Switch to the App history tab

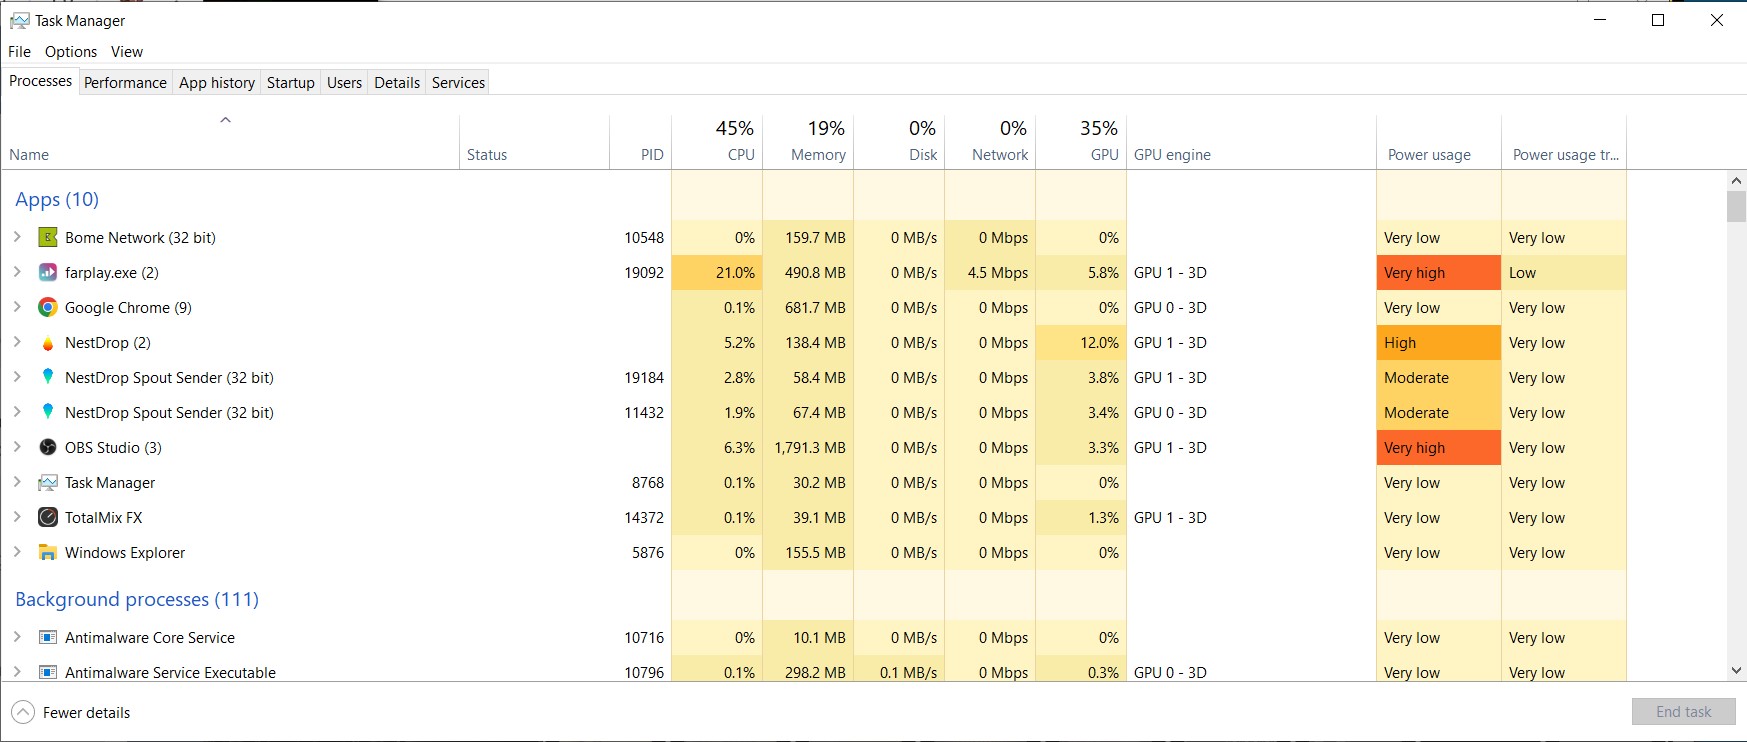[x=217, y=82]
